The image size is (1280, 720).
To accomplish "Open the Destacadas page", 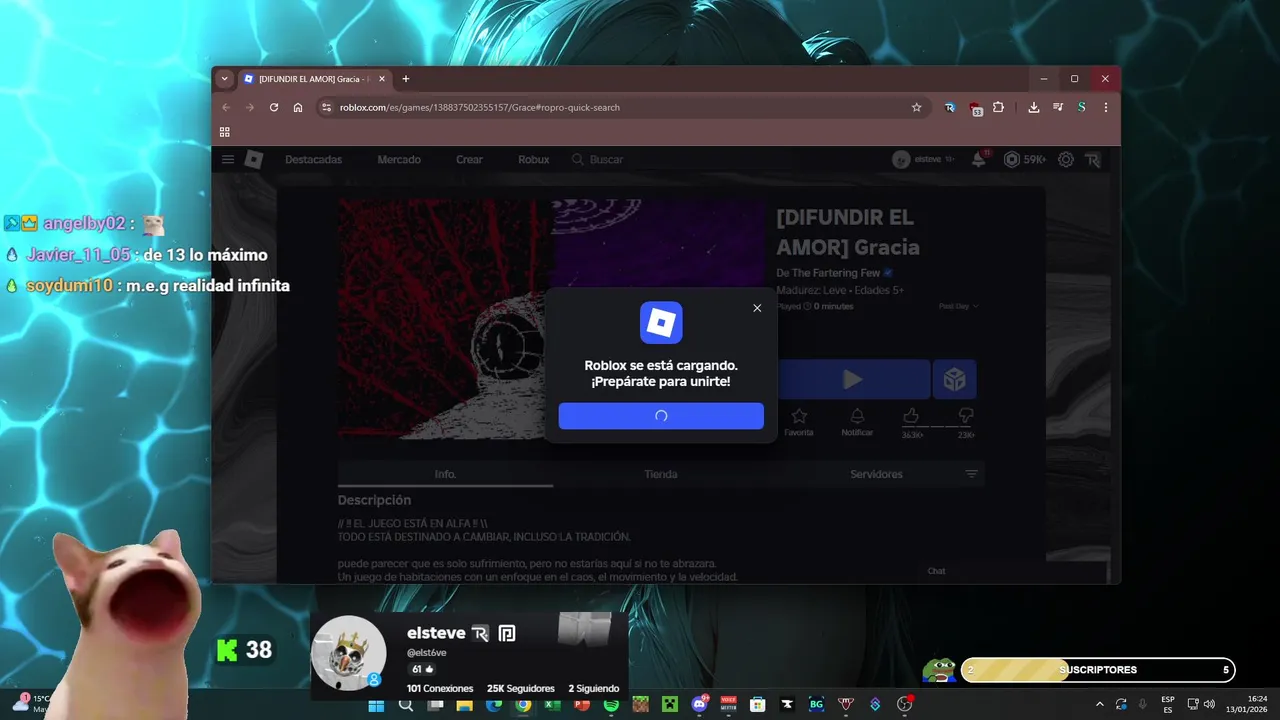I will tap(313, 160).
